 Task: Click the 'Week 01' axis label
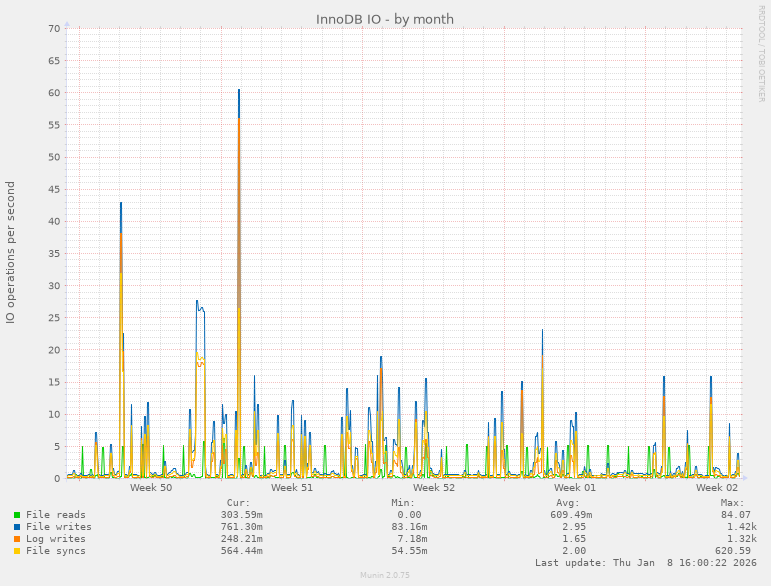click(x=575, y=488)
